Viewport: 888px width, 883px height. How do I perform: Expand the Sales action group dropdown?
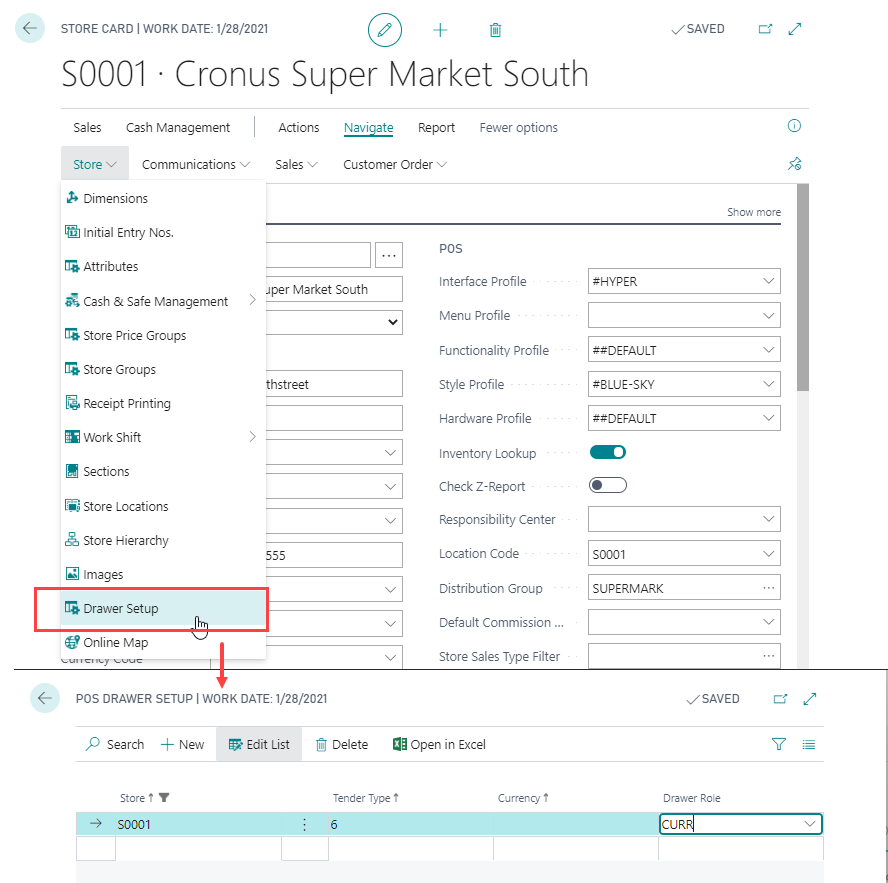[x=296, y=164]
